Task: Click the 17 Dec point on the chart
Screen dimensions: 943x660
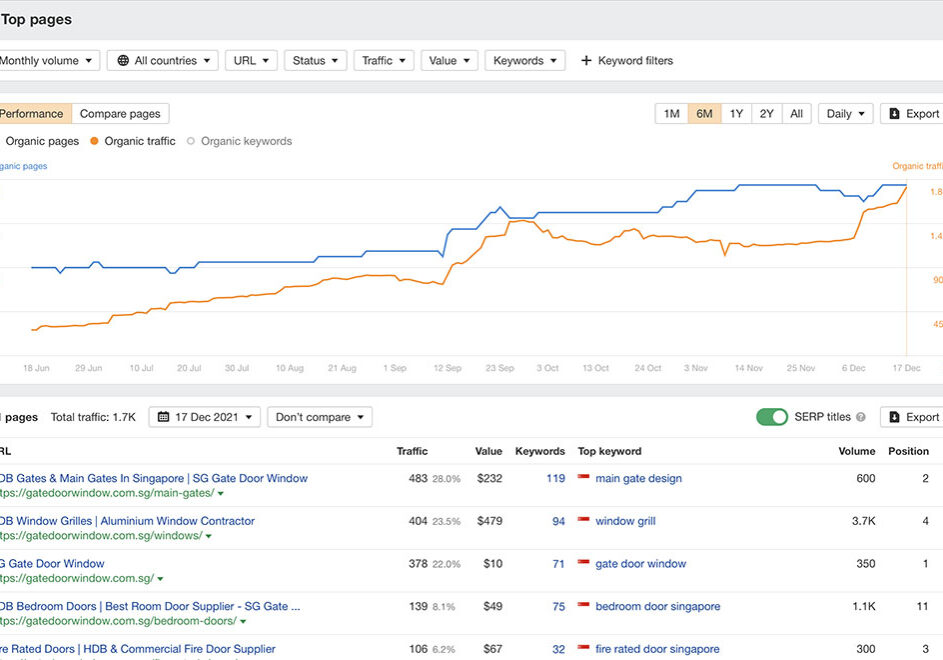Action: tap(906, 187)
